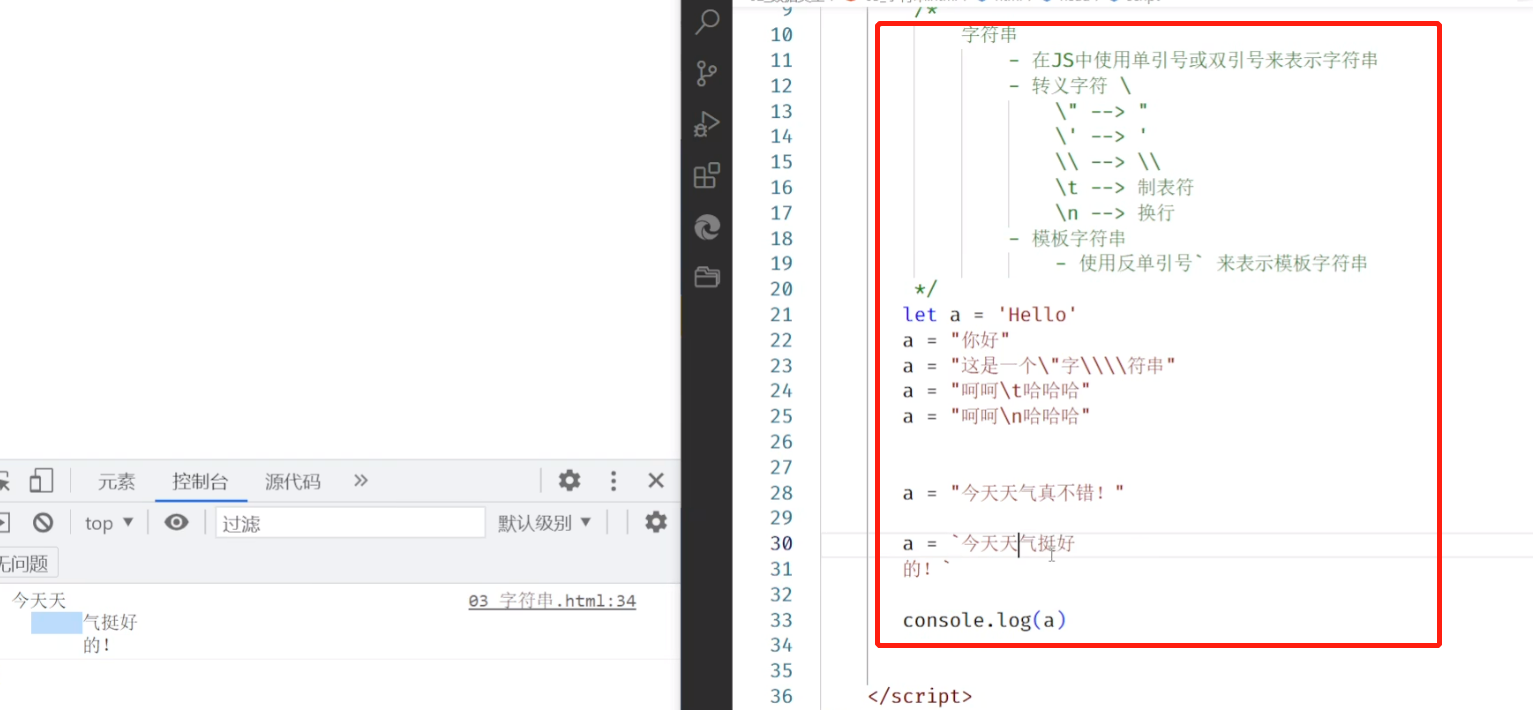Switch to the 元素 tab
Screen dimensions: 1533x710
coord(116,482)
